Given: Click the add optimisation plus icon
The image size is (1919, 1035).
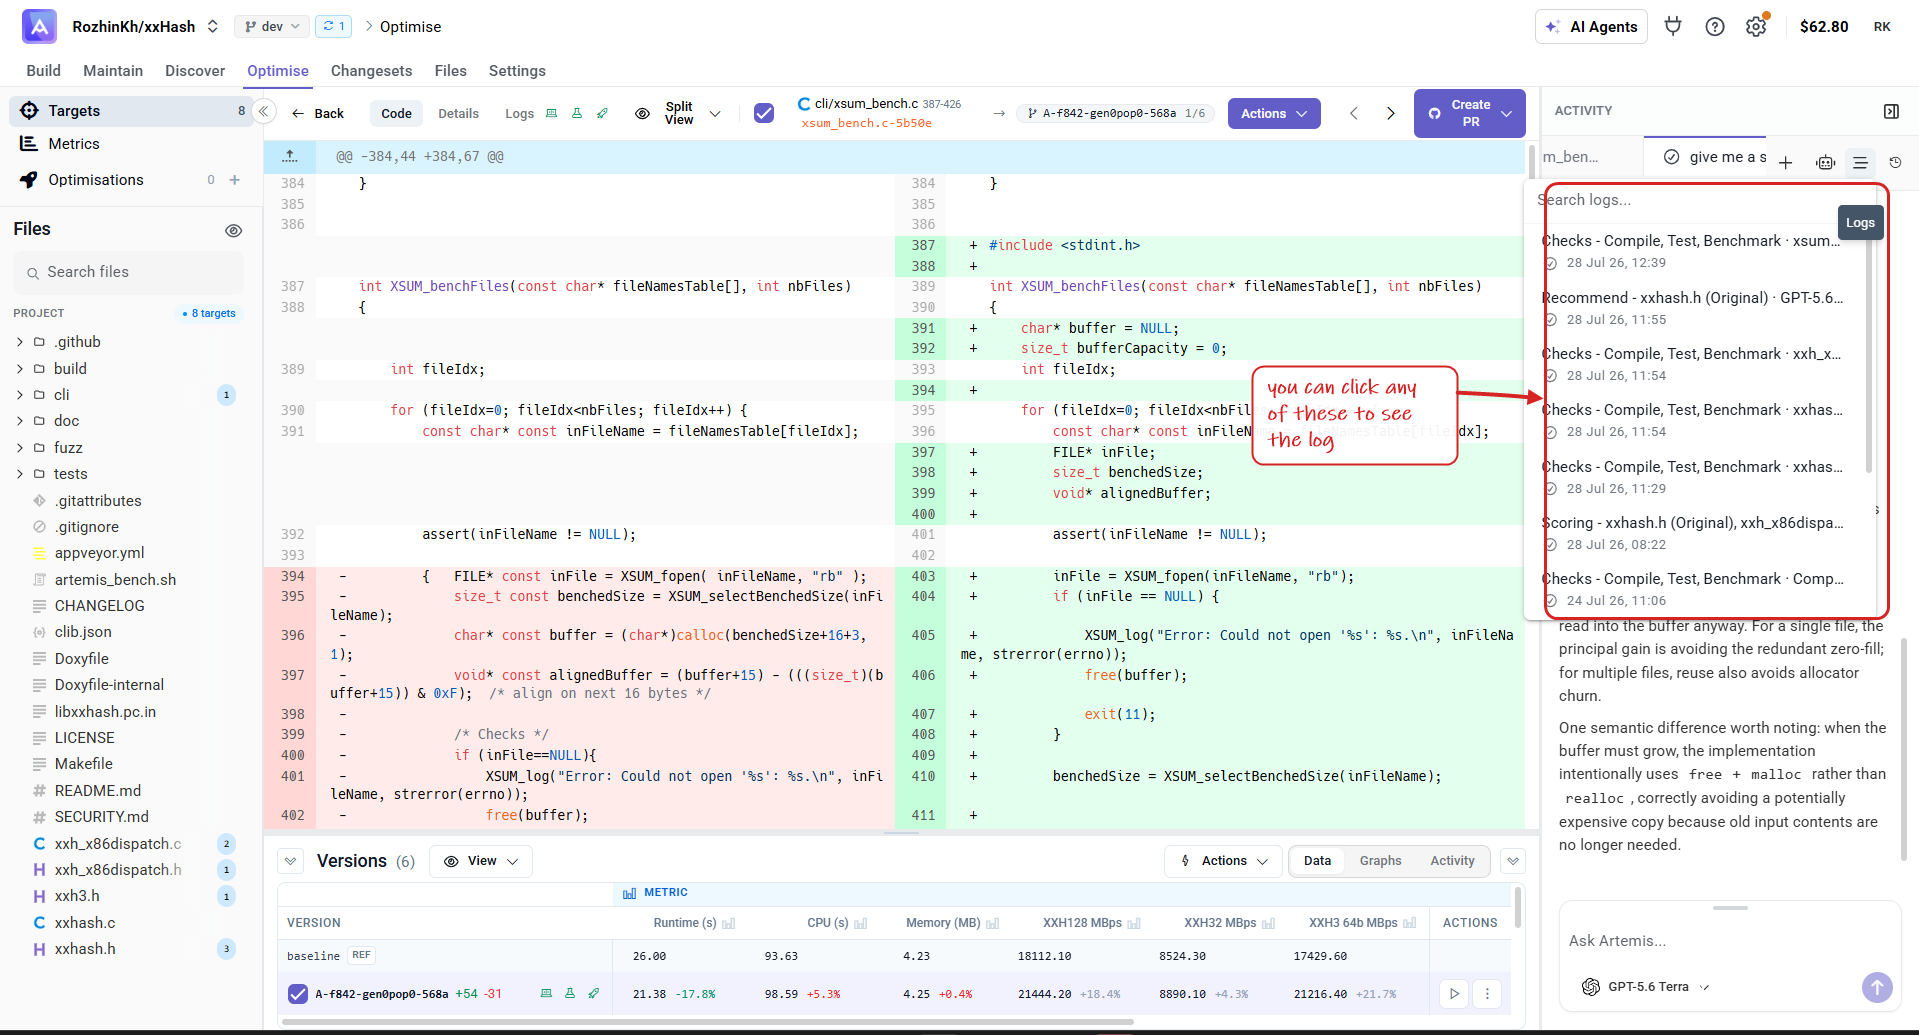Looking at the screenshot, I should tap(235, 180).
